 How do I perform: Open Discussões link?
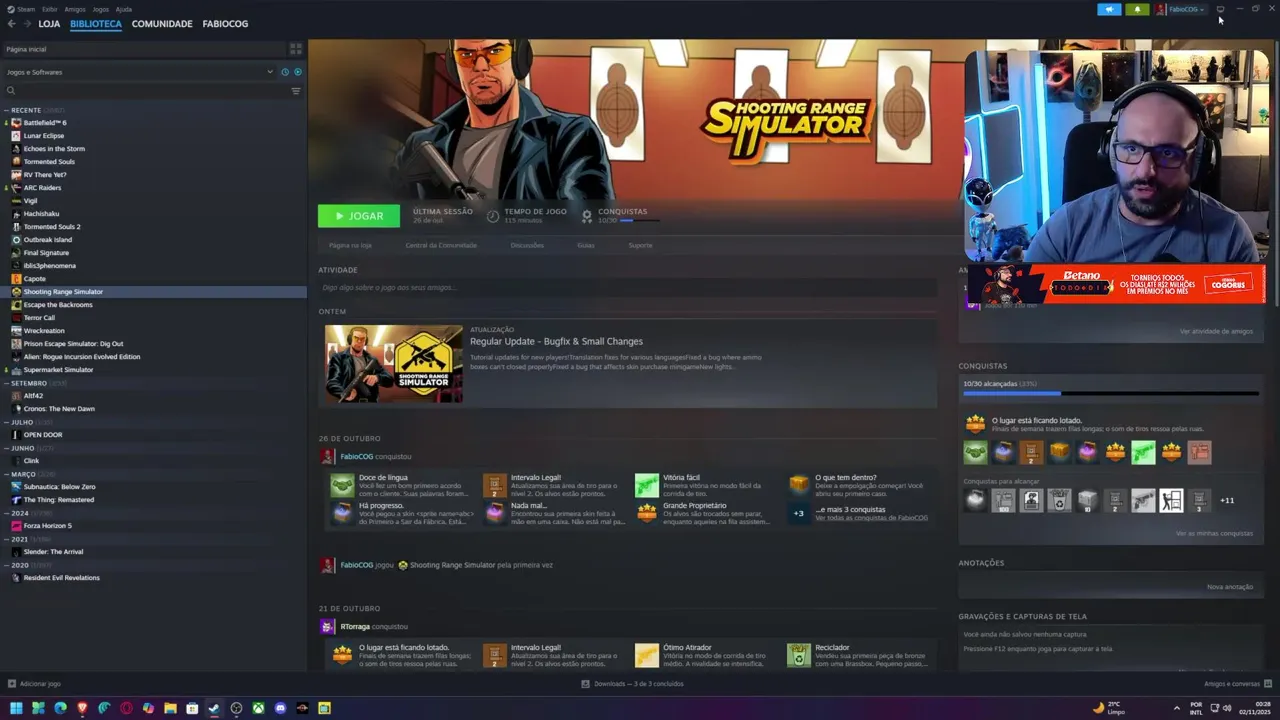click(527, 245)
